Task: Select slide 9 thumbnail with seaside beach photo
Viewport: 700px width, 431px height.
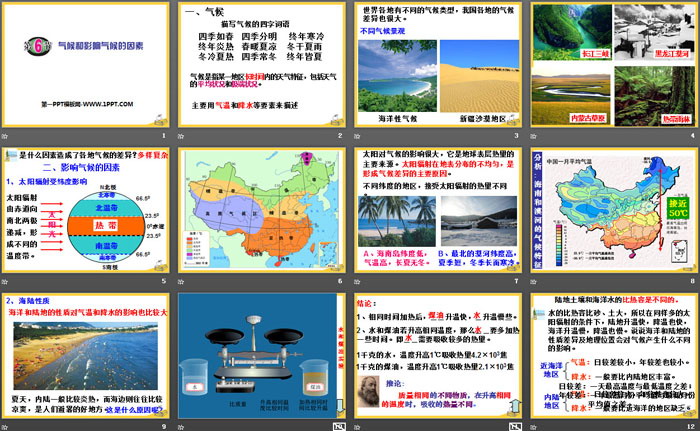Action: [86, 356]
